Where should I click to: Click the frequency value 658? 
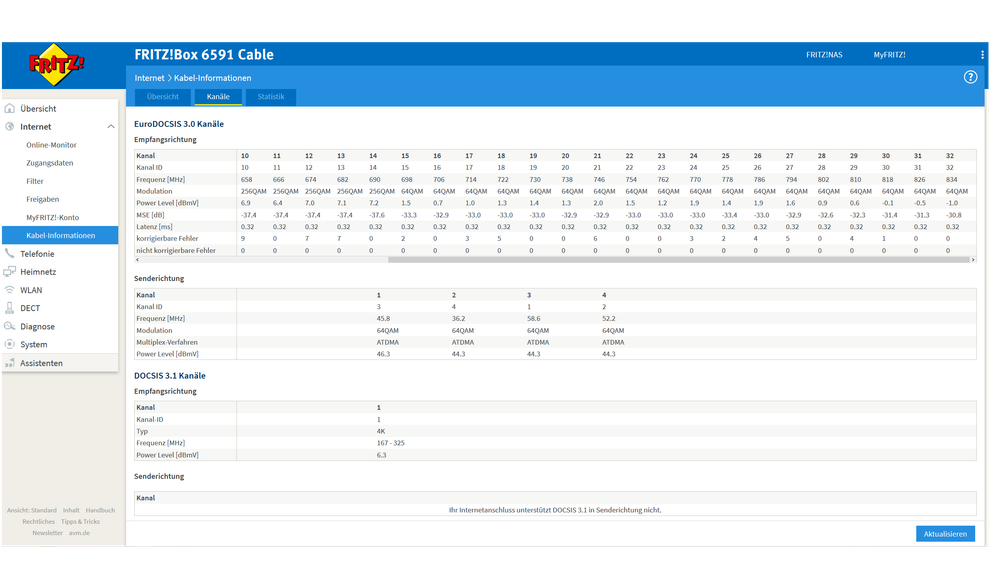click(x=247, y=180)
